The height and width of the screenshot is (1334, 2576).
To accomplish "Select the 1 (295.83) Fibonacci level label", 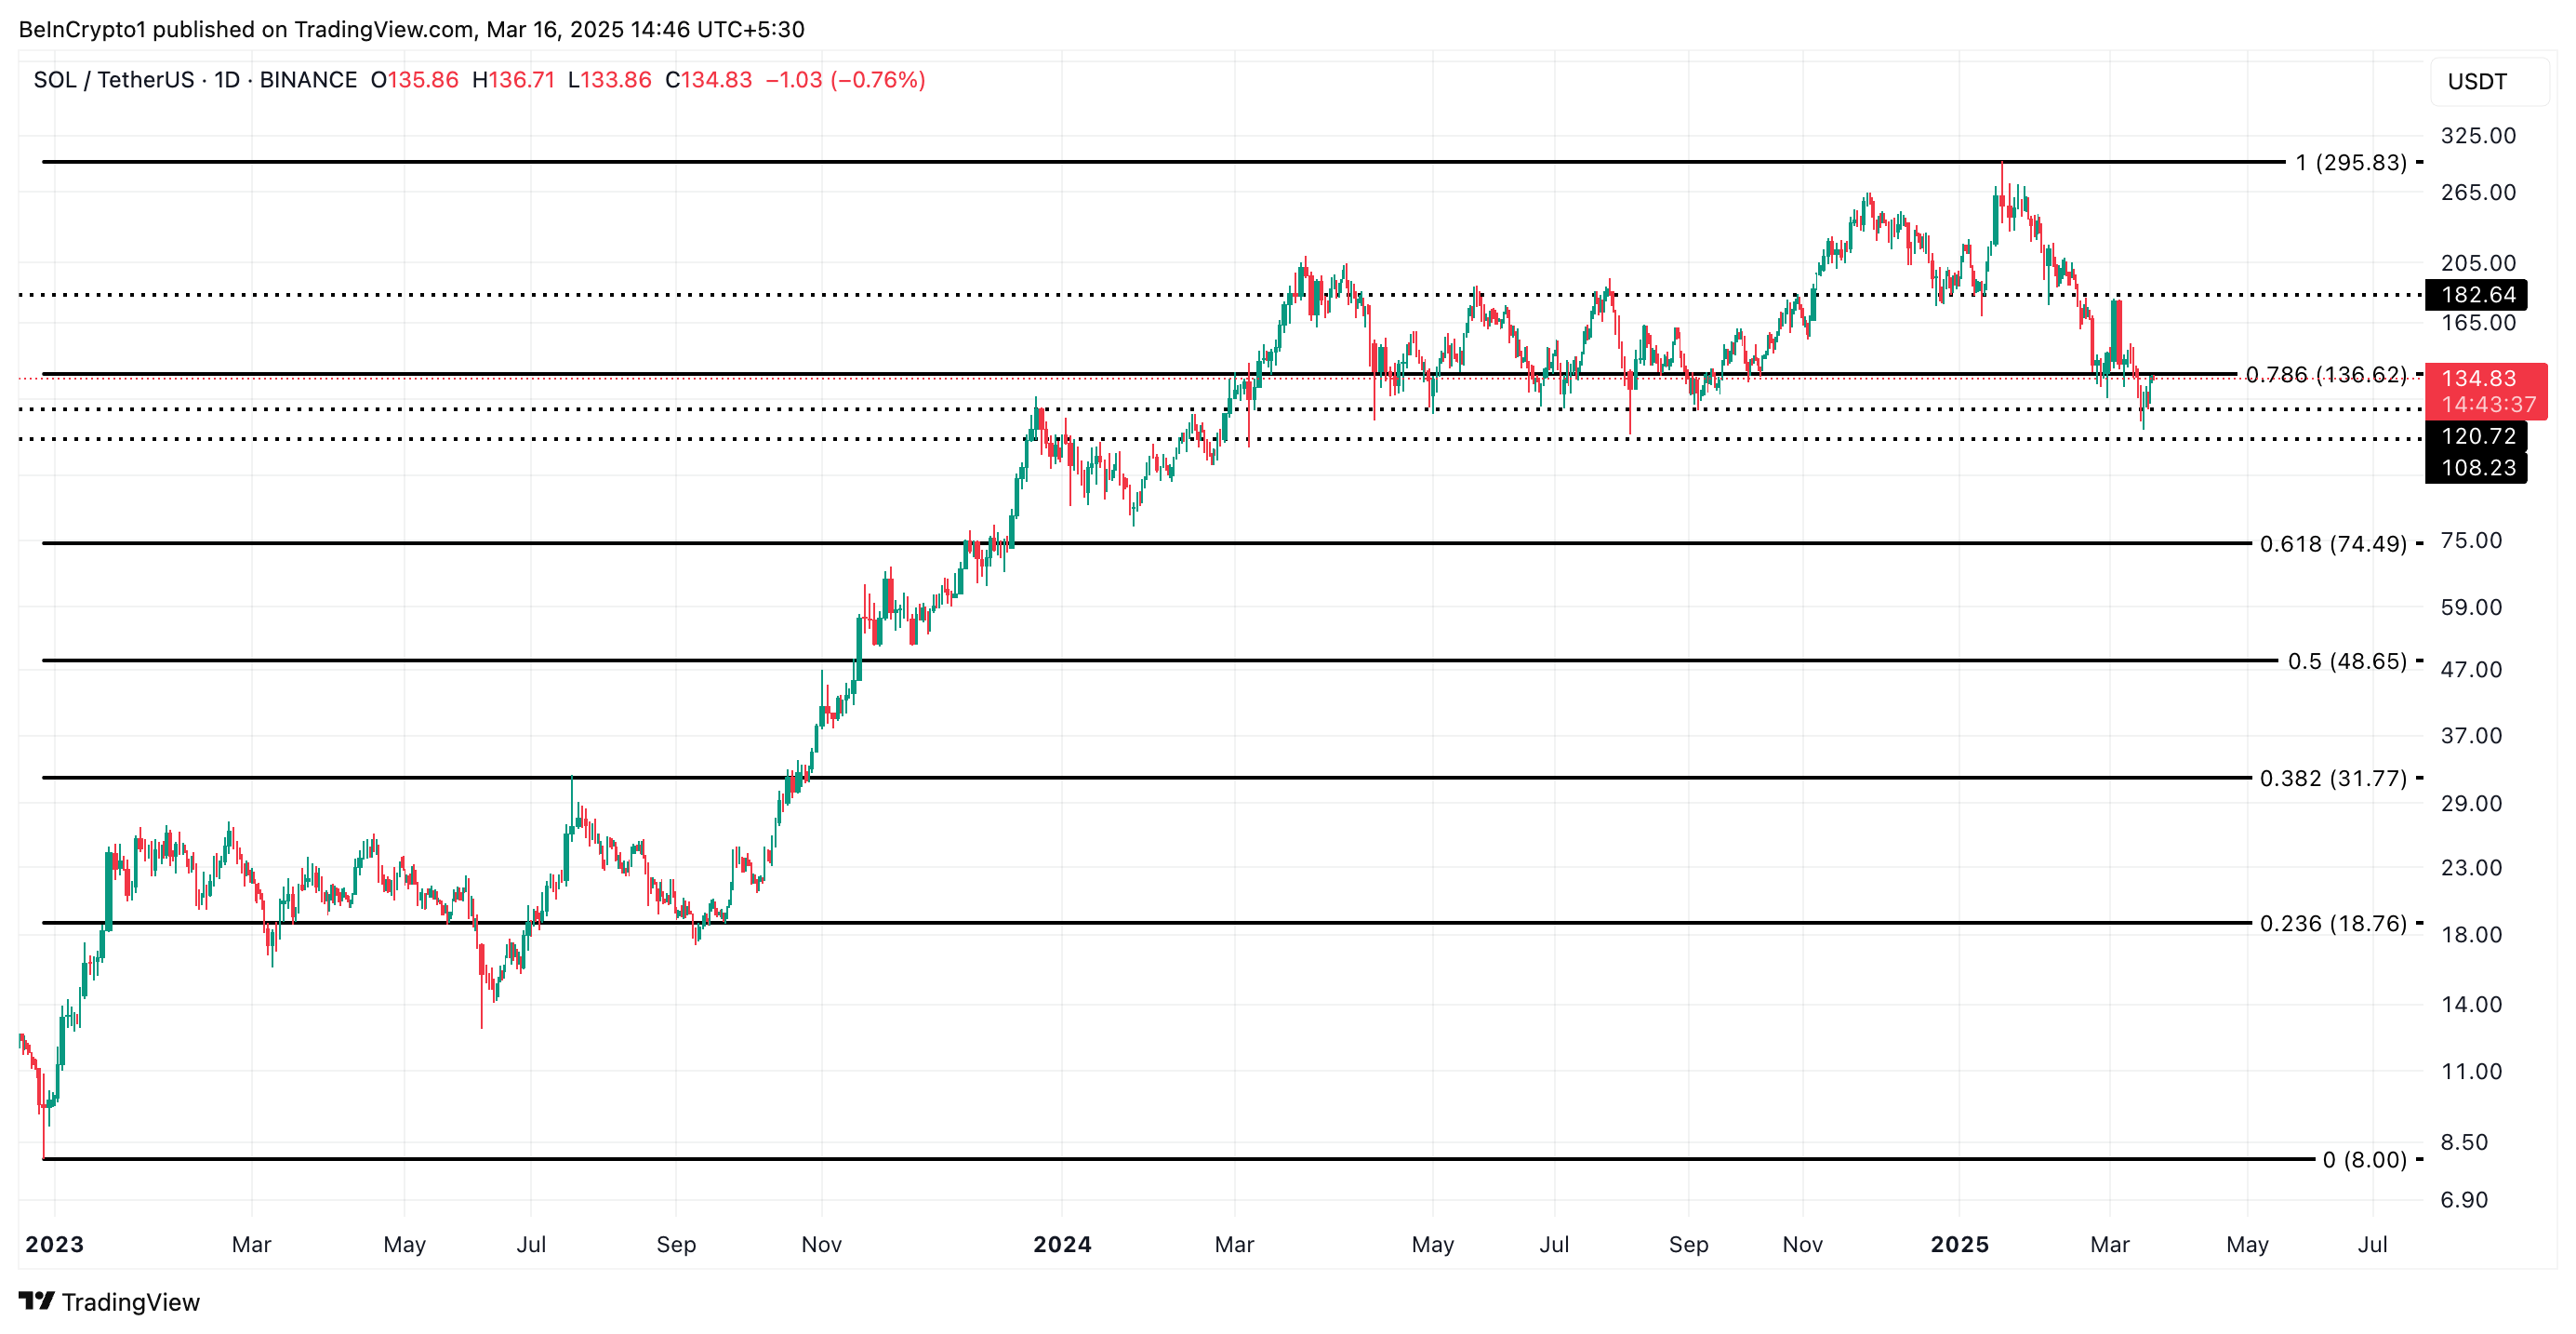I will pos(2350,162).
